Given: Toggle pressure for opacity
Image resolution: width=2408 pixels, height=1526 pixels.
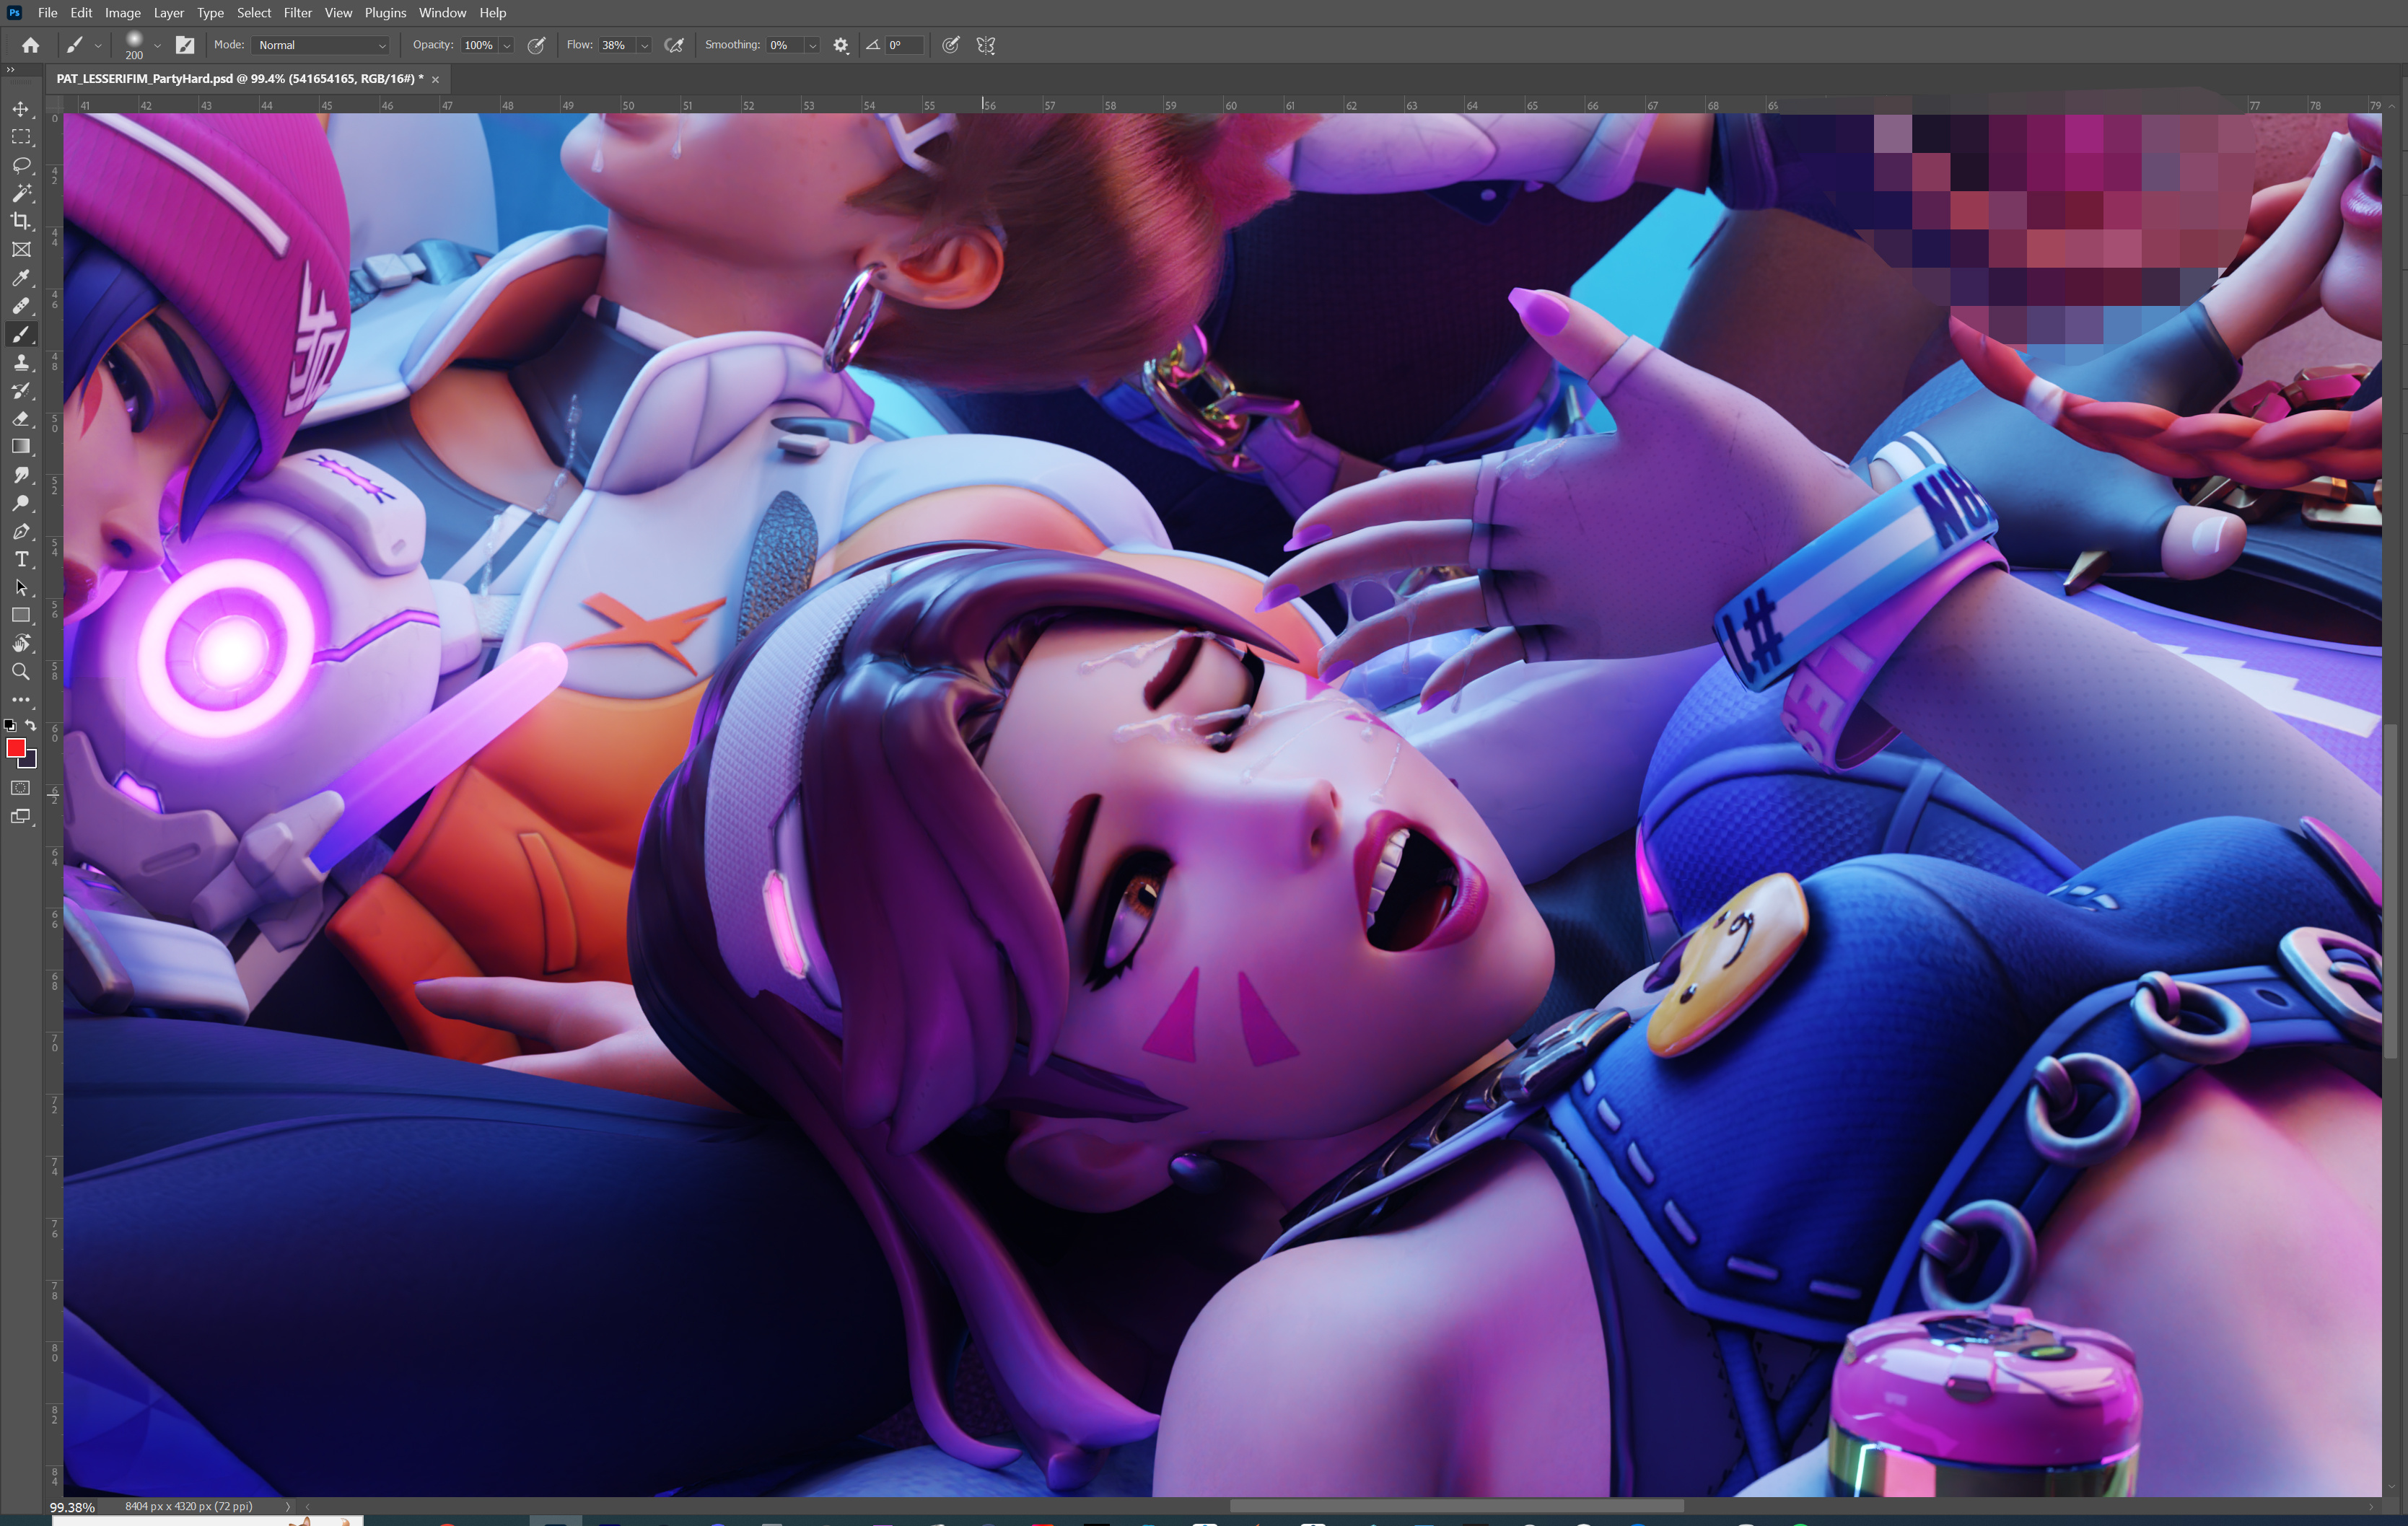Looking at the screenshot, I should coord(536,45).
